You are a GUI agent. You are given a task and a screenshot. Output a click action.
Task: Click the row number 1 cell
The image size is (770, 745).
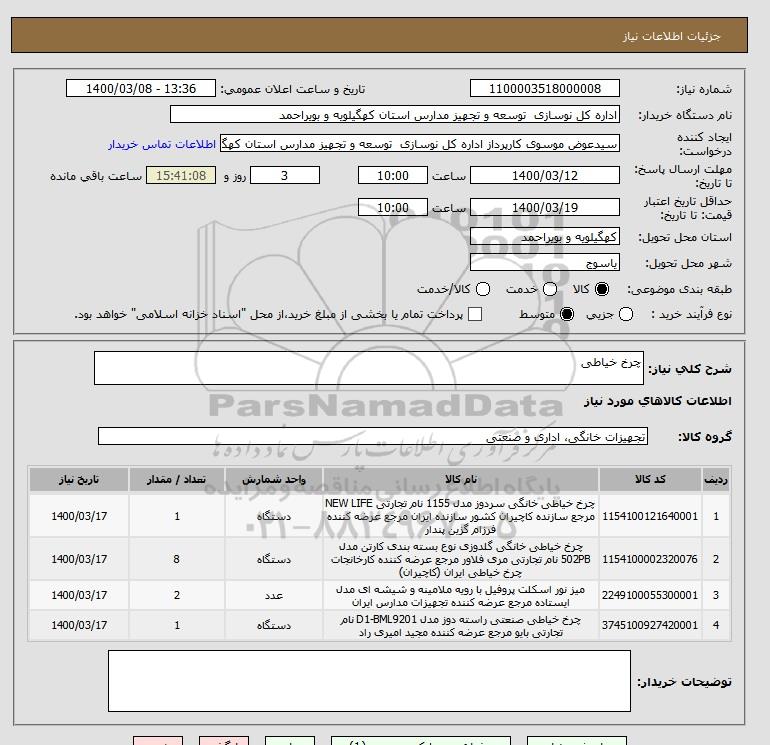716,516
